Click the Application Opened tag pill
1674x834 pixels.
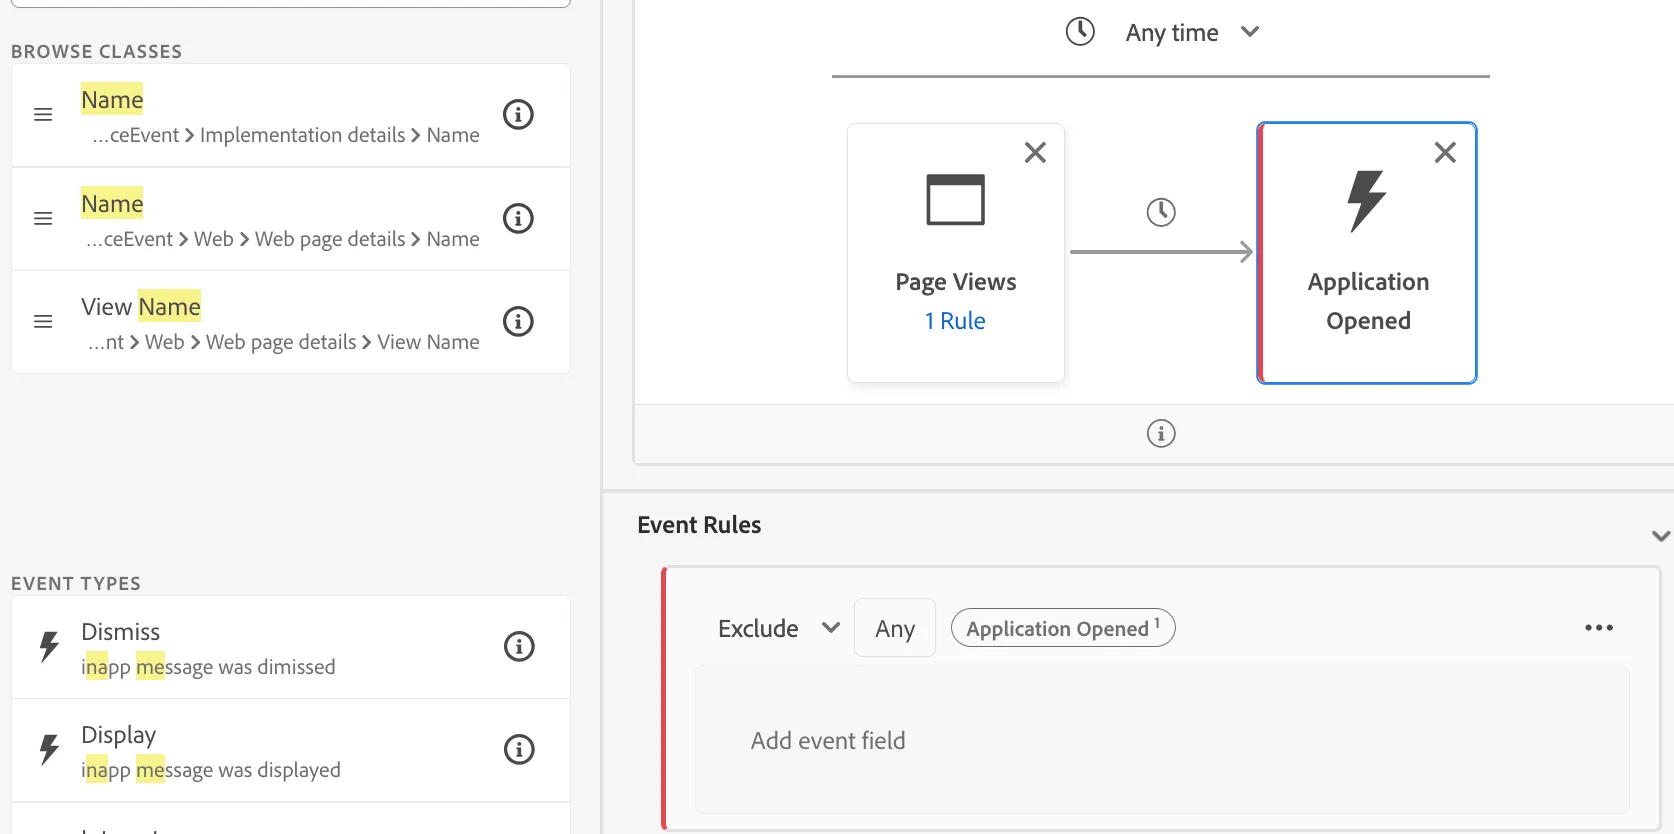[x=1063, y=628]
